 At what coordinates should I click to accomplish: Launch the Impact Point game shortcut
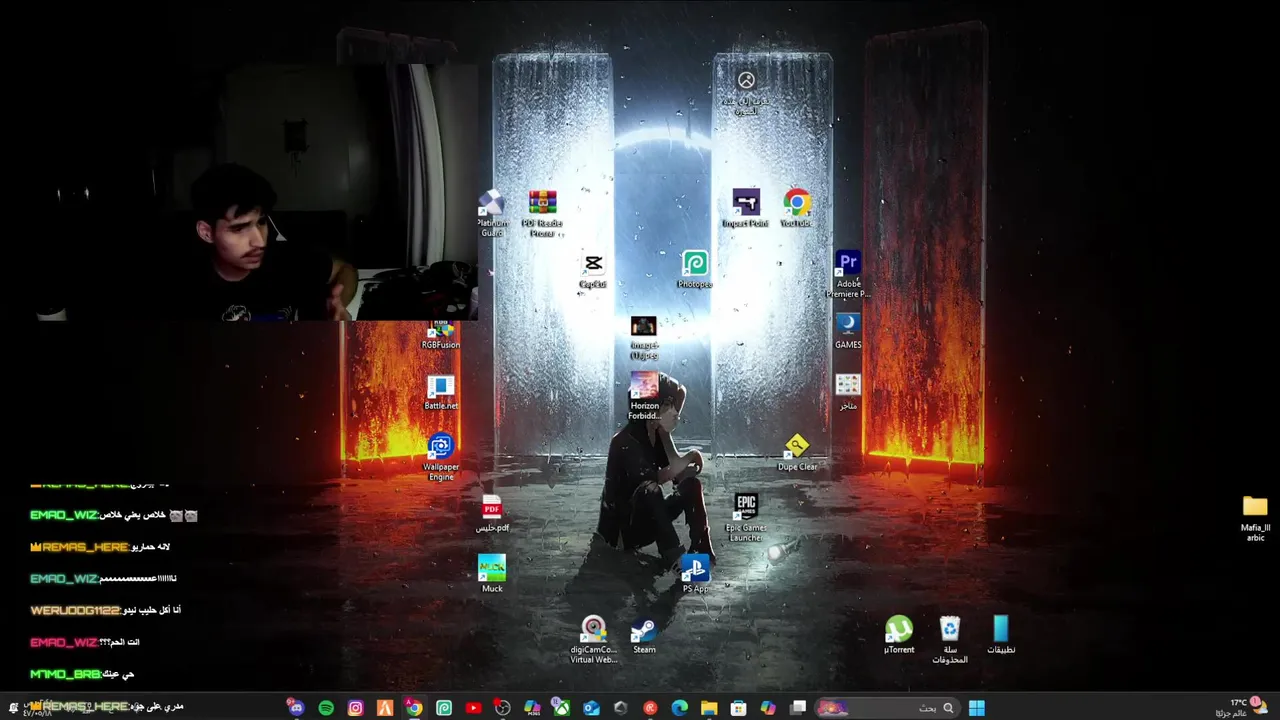(x=746, y=208)
